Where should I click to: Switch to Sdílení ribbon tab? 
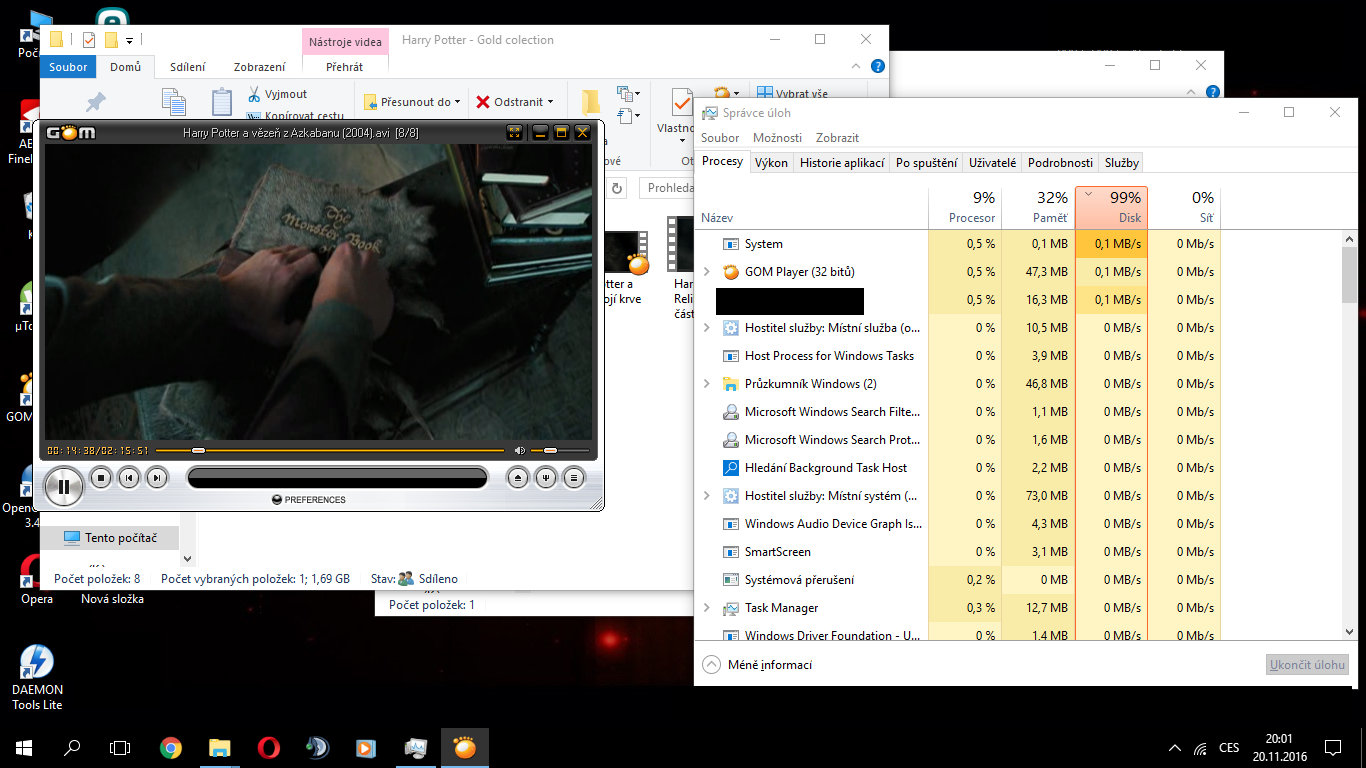pos(188,67)
